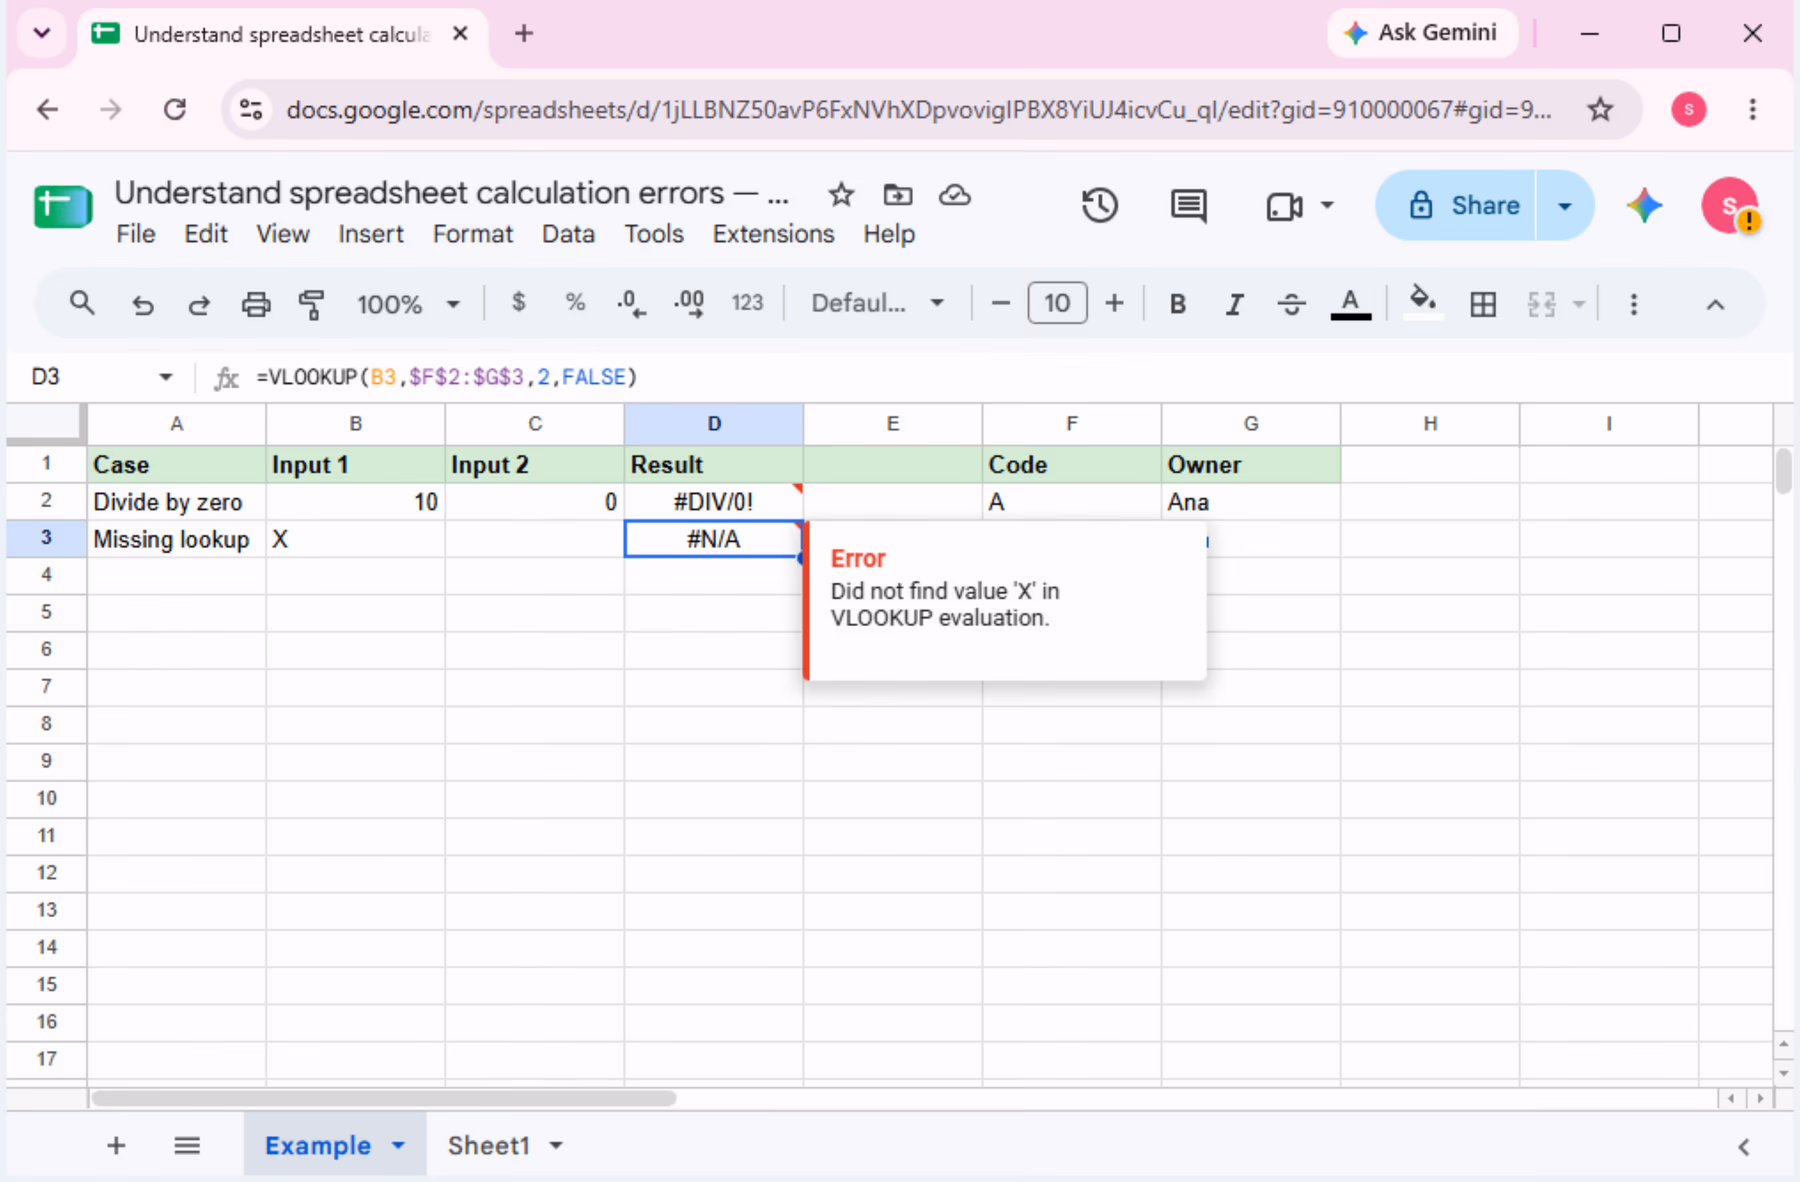Image resolution: width=1800 pixels, height=1182 pixels.
Task: Check cloud save status icon
Action: [955, 194]
